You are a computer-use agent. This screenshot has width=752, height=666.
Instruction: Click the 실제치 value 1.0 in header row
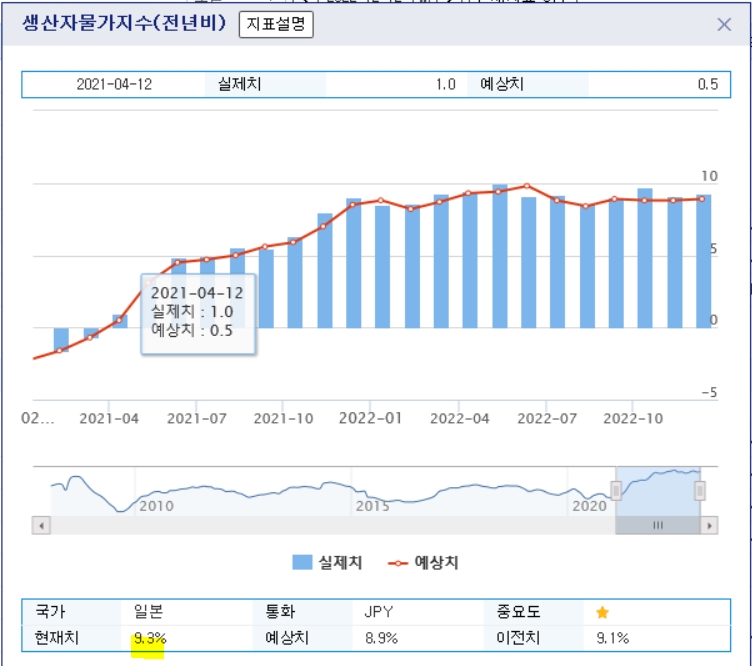446,84
